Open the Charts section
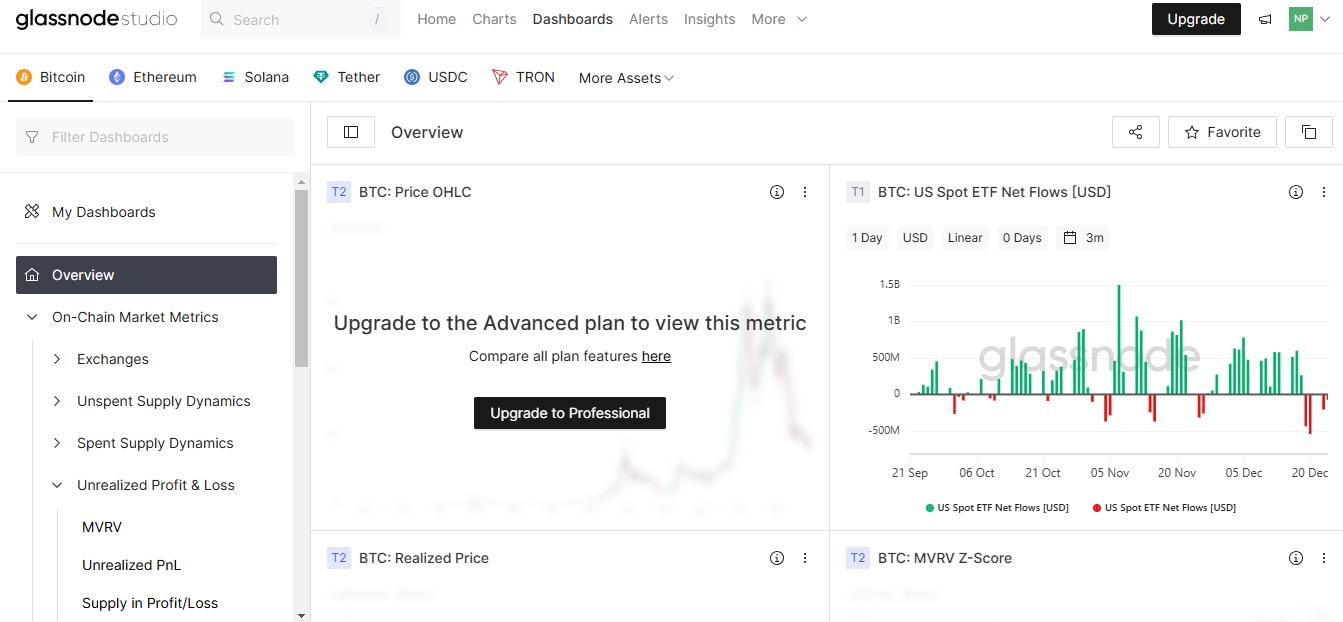This screenshot has width=1343, height=622. click(x=495, y=19)
